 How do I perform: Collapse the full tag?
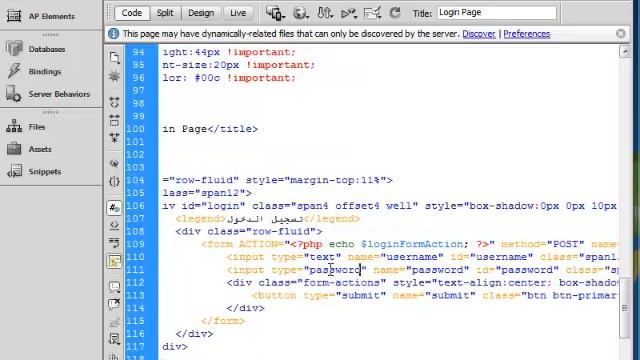pos(114,102)
